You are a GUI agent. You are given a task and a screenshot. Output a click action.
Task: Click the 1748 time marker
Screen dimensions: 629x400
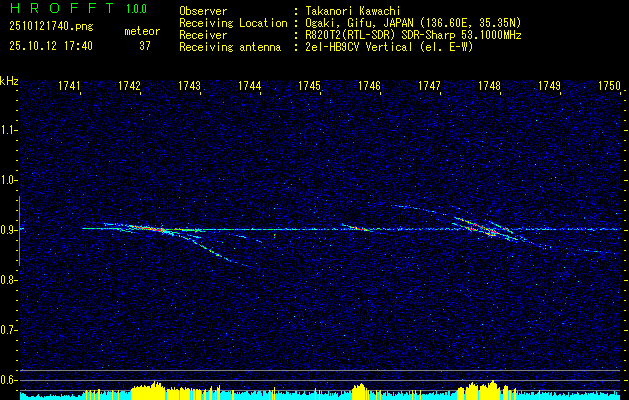point(490,86)
